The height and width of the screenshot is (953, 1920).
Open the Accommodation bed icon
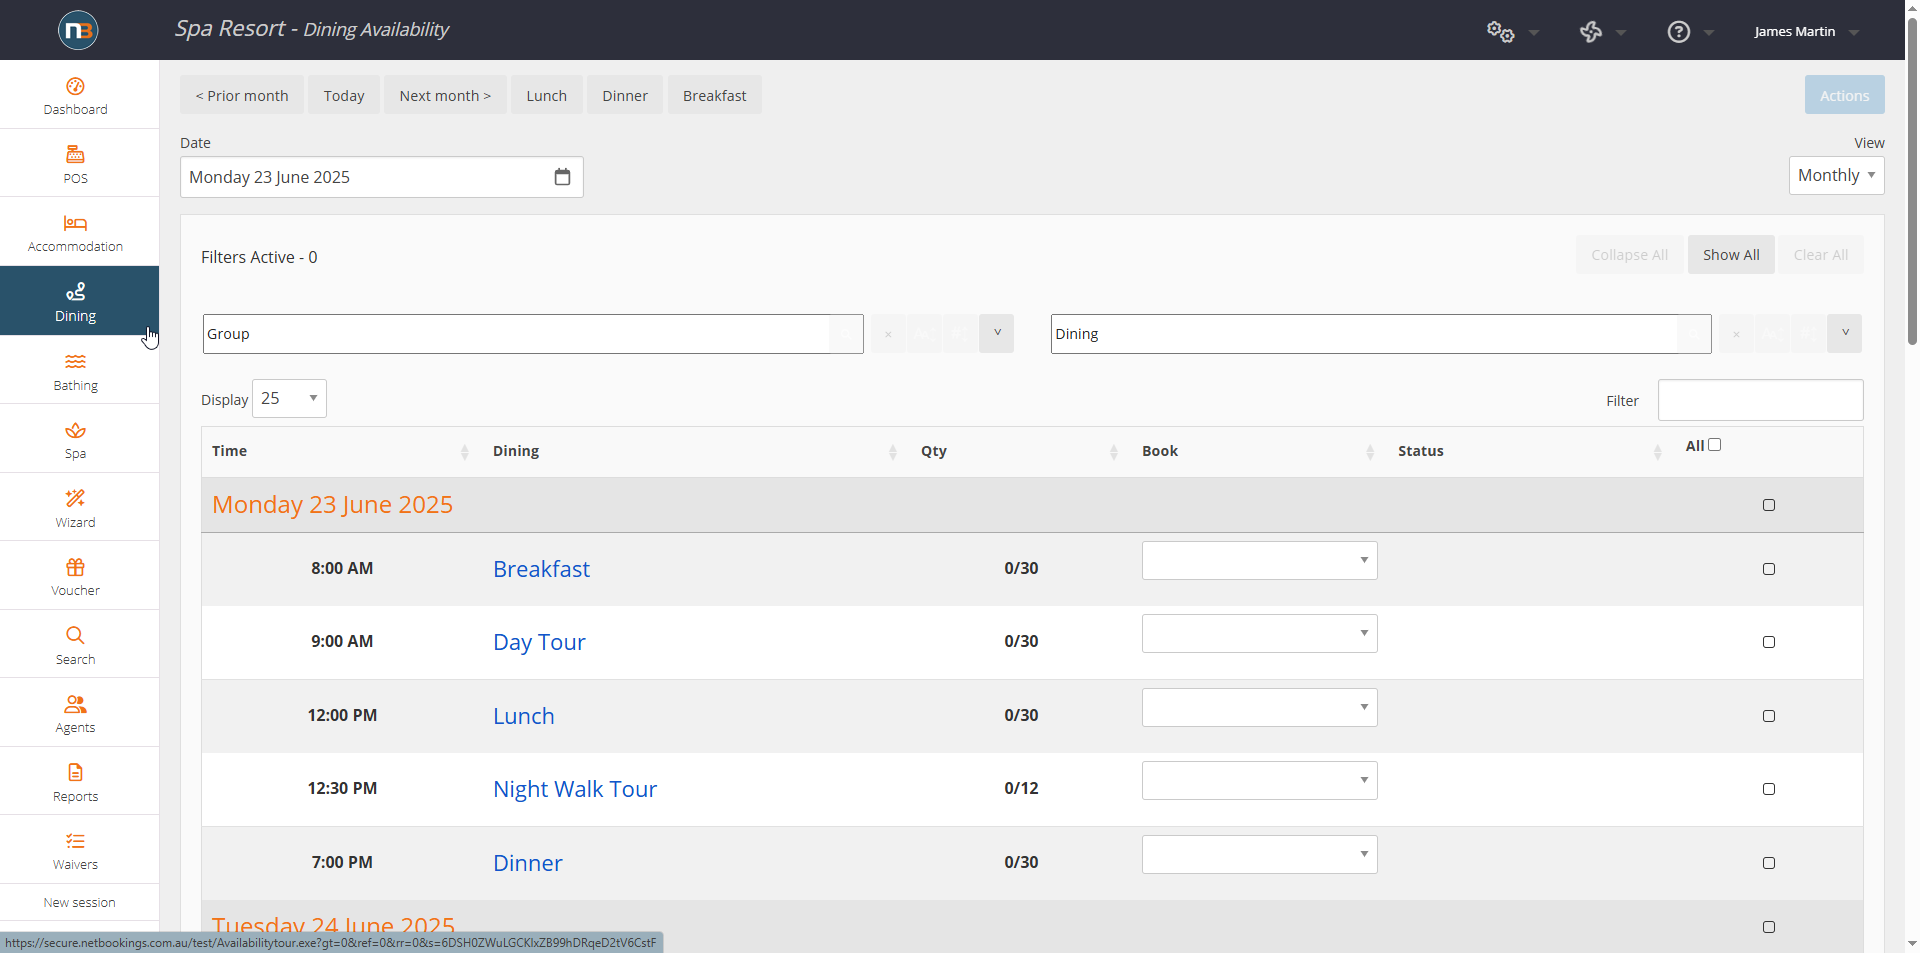coord(75,223)
